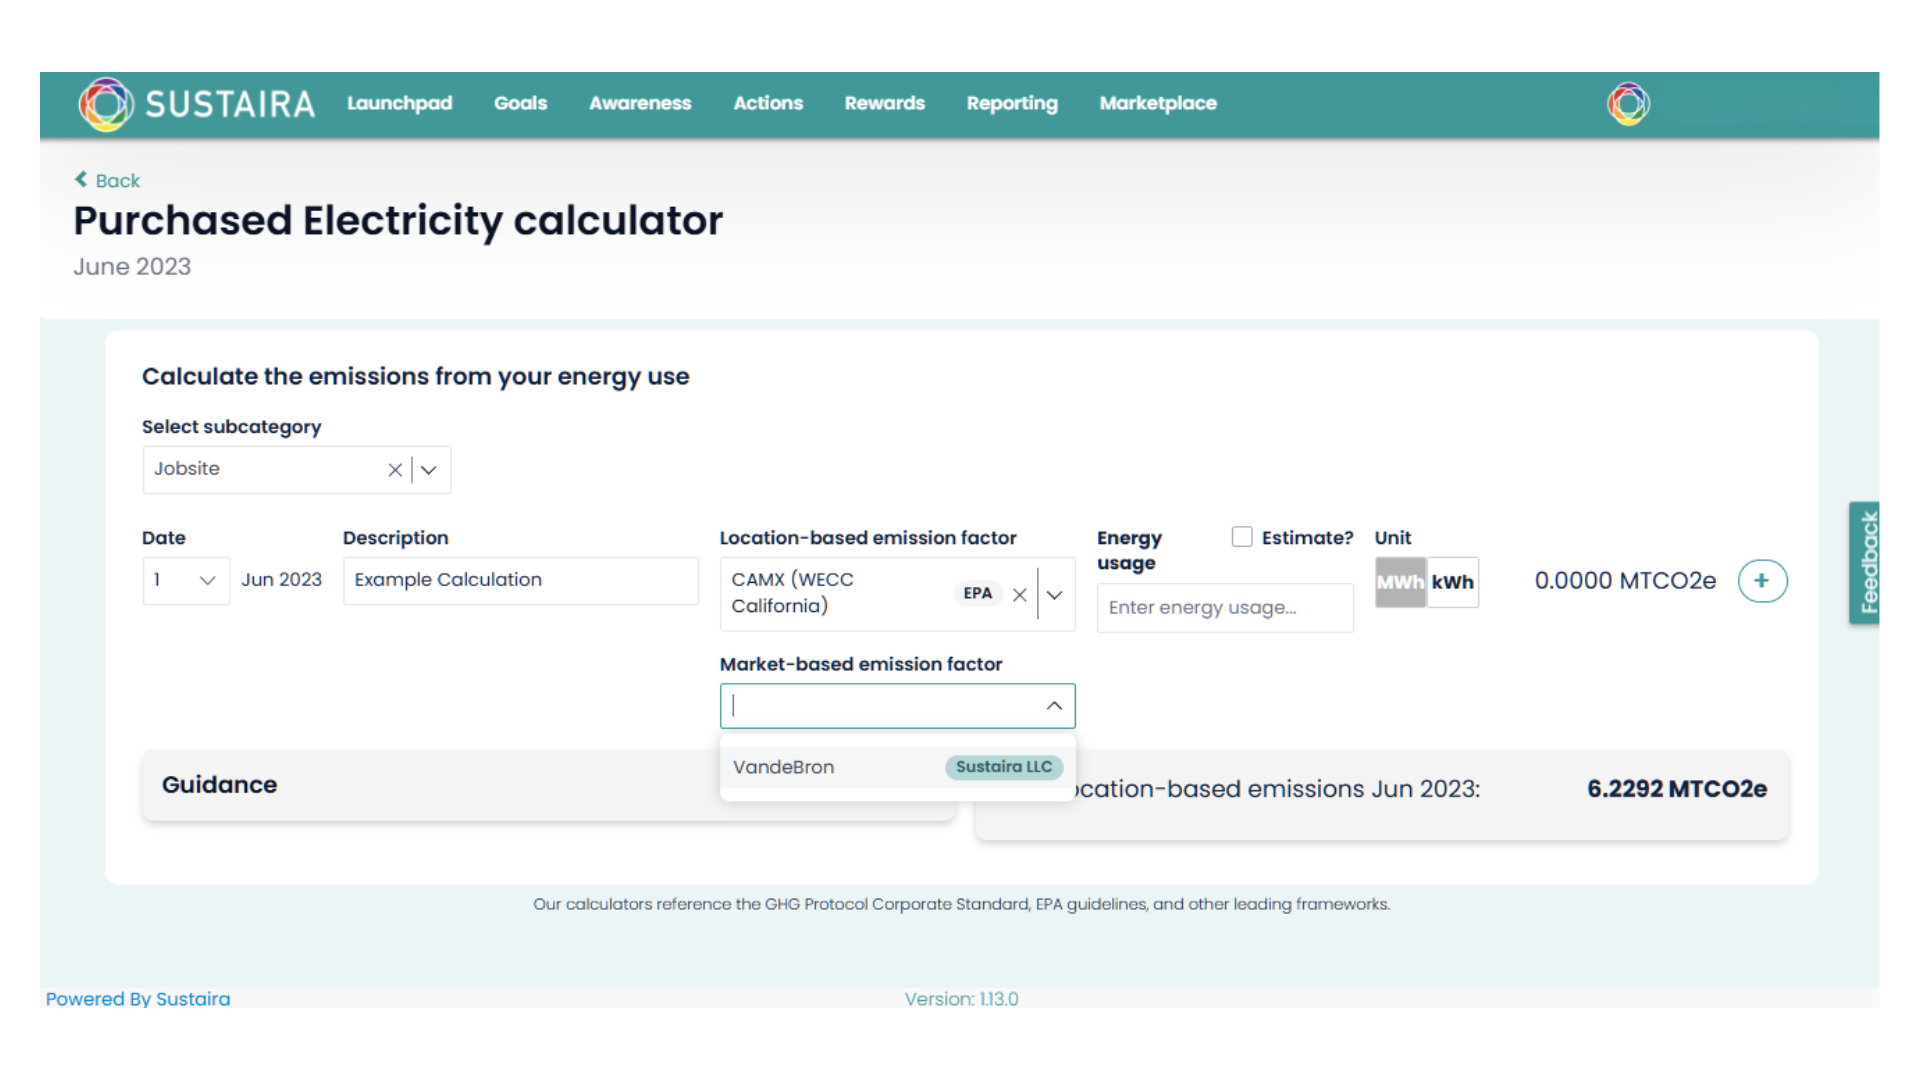Open the Reporting menu item
1920x1080 pixels.
point(1012,104)
